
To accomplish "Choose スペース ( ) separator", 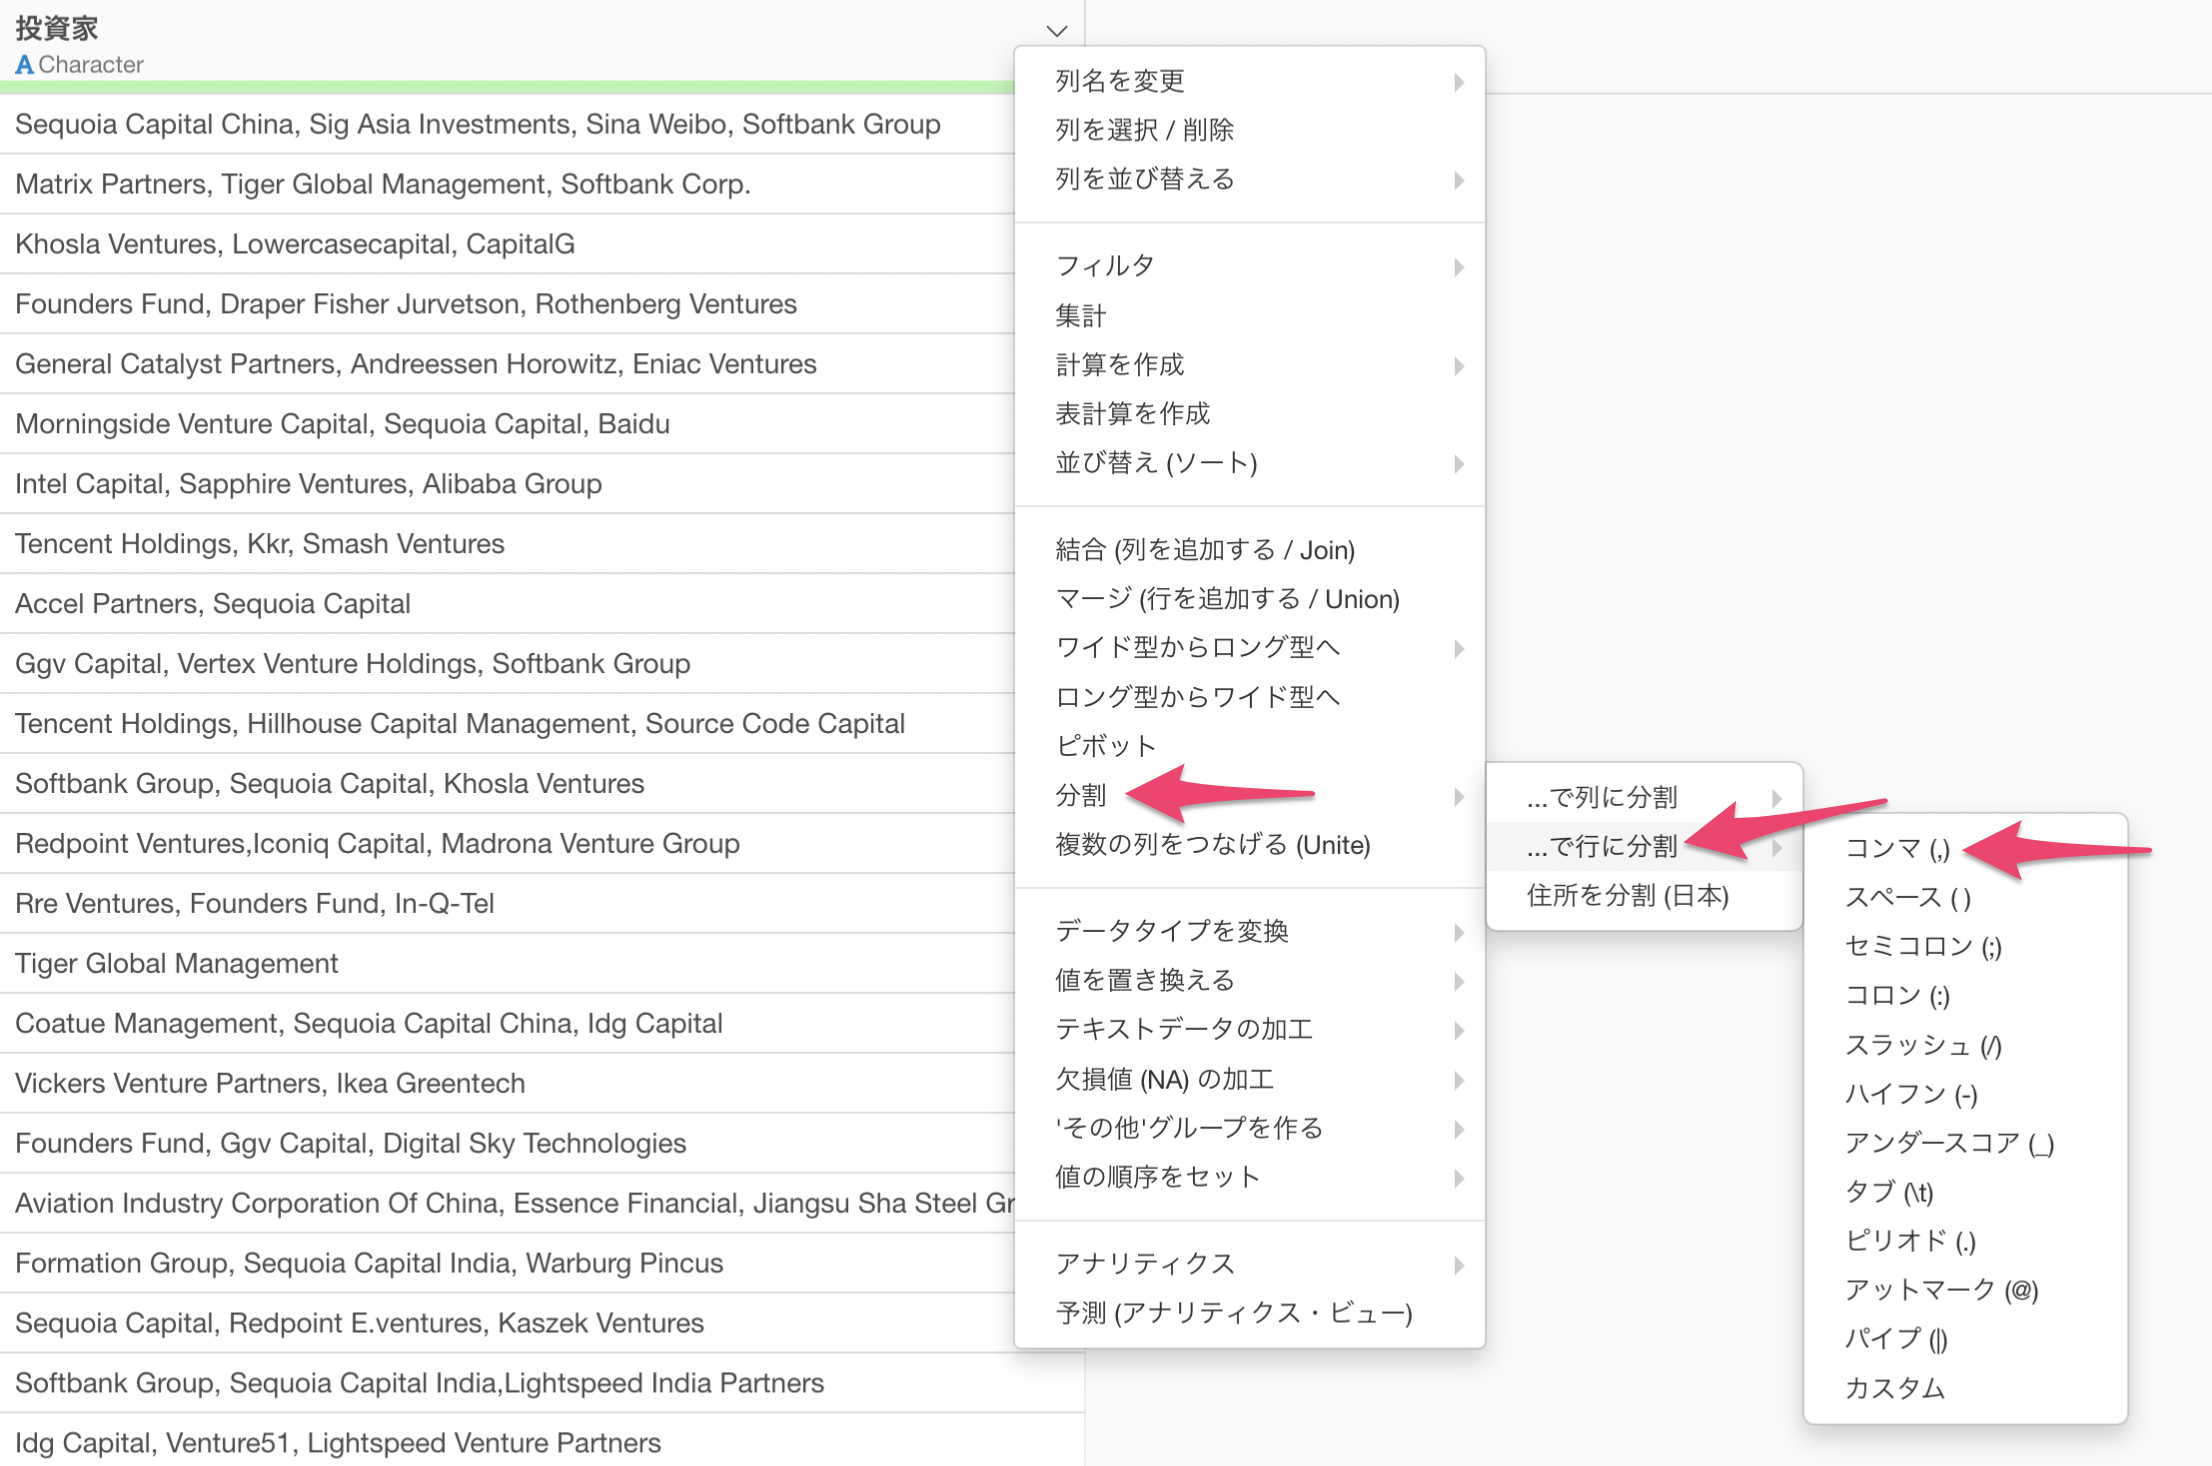I will 1965,898.
